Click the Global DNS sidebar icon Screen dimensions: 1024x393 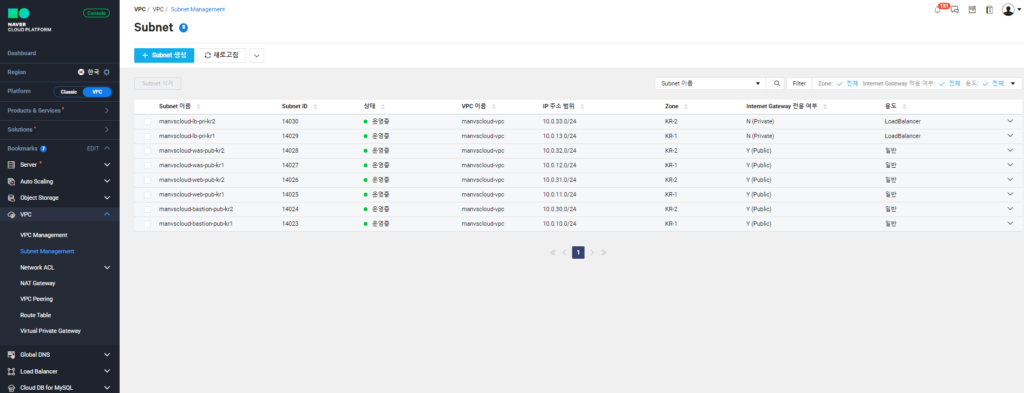pos(11,355)
